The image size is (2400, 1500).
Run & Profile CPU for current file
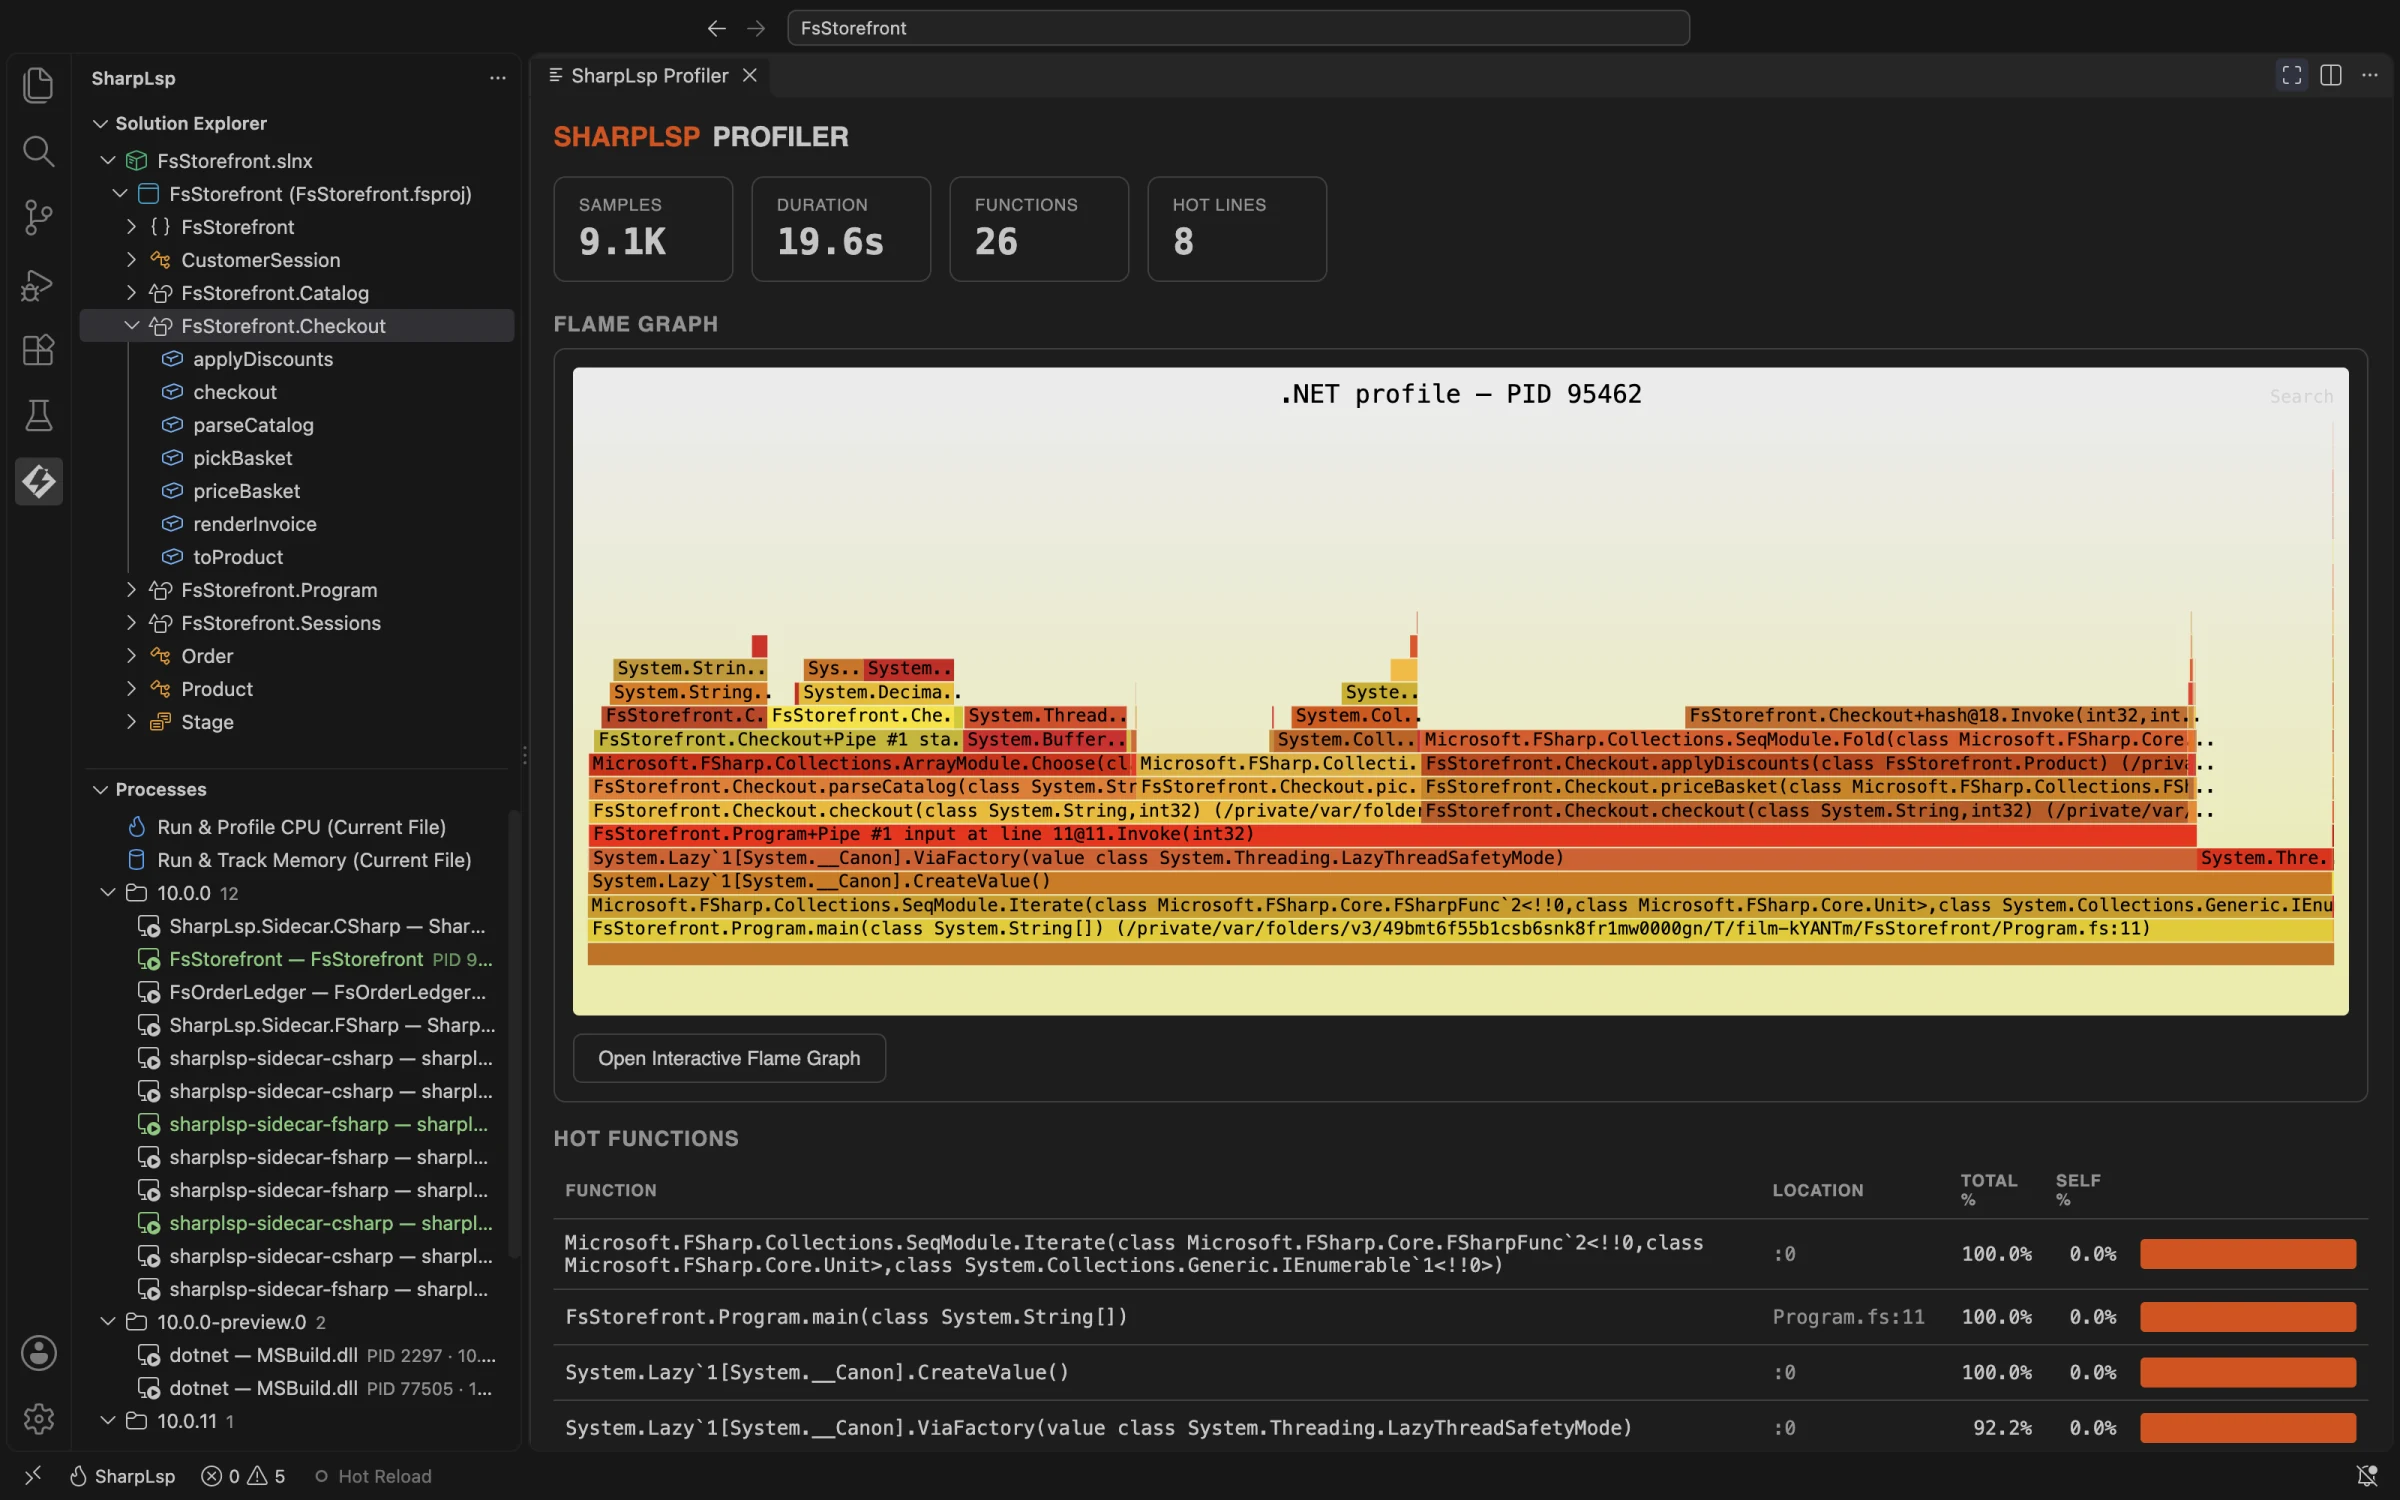[300, 827]
